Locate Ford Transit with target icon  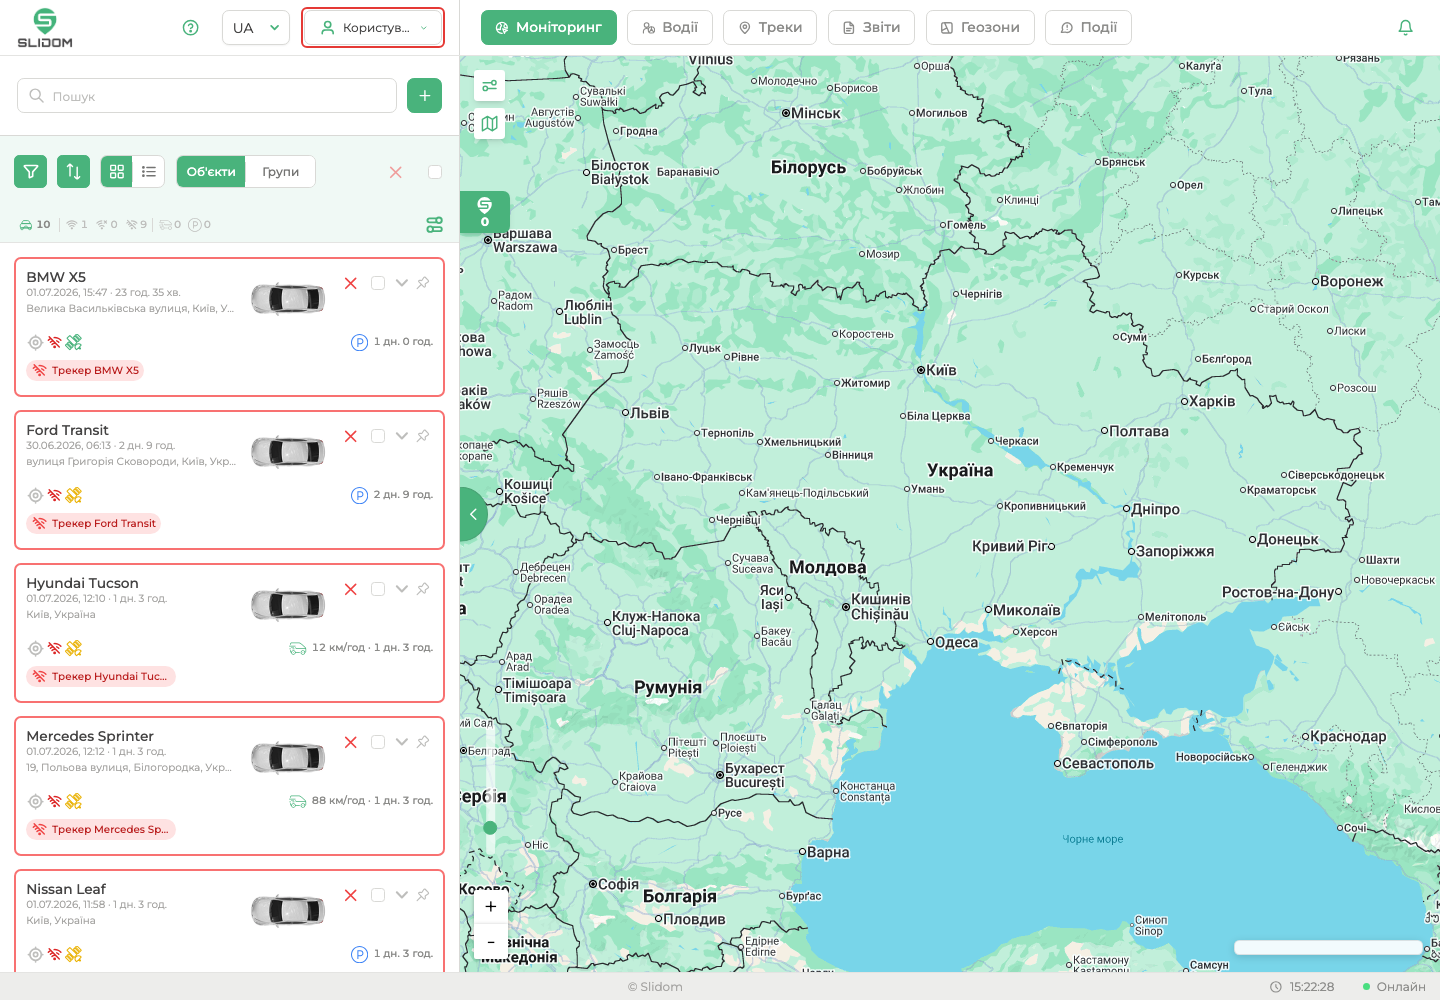click(x=35, y=495)
